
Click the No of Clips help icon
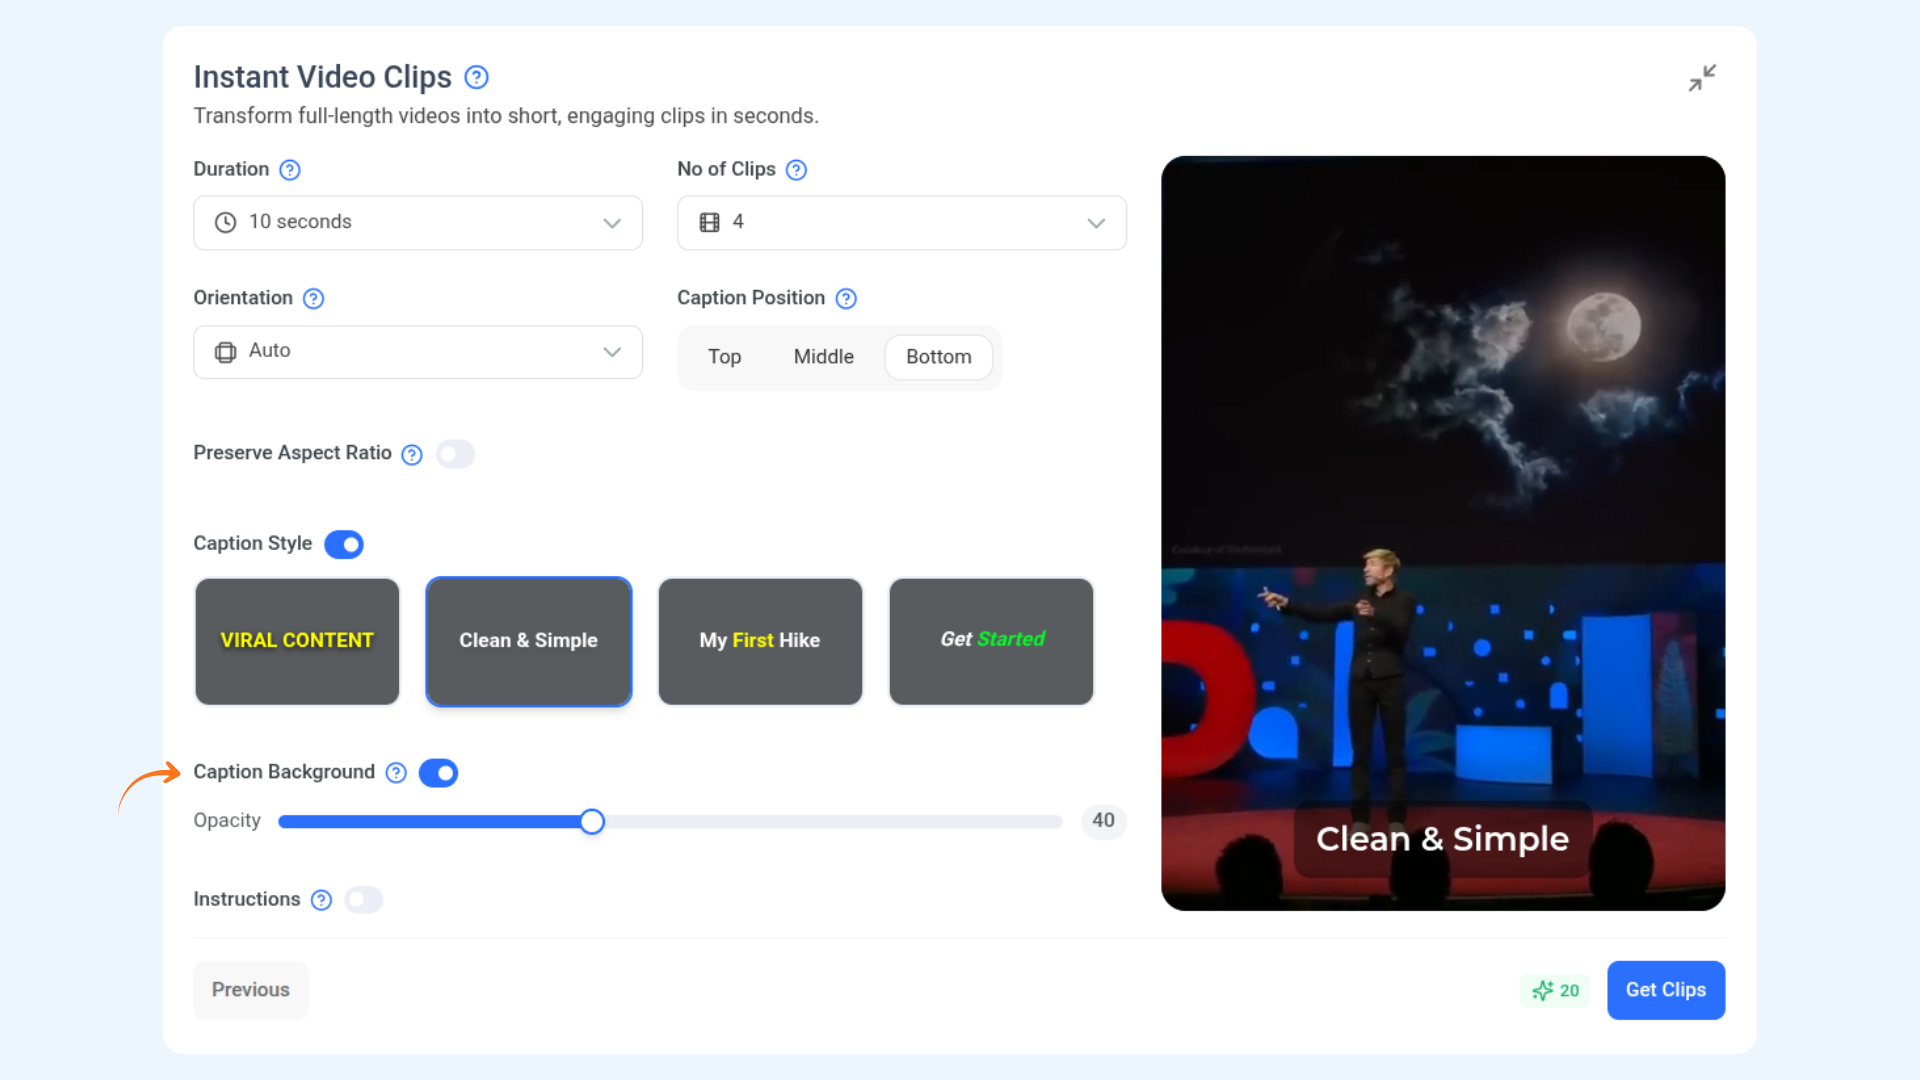pyautogui.click(x=796, y=170)
